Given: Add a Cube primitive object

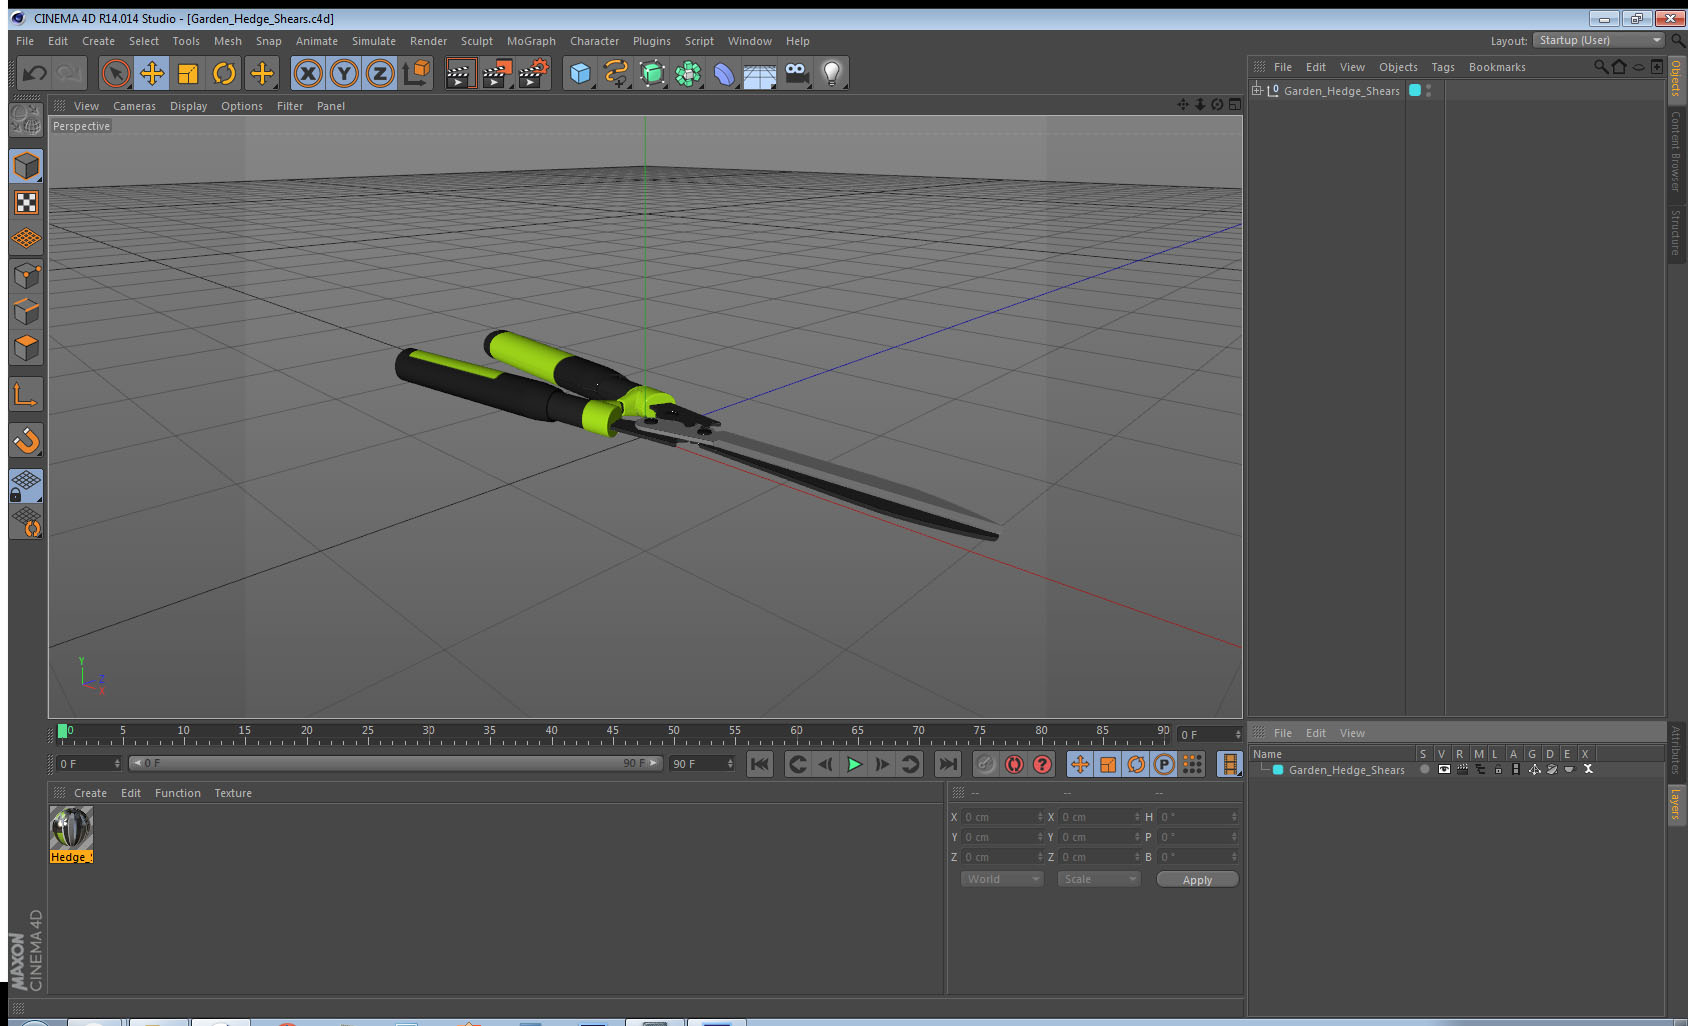Looking at the screenshot, I should pyautogui.click(x=580, y=73).
